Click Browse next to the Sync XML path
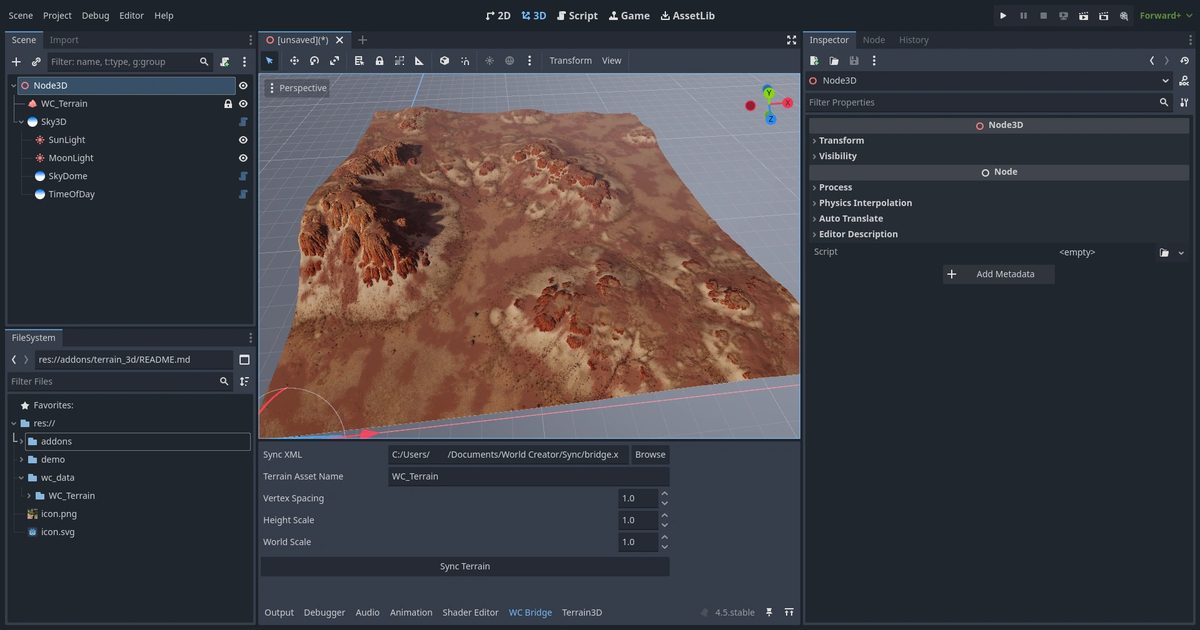This screenshot has height=630, width=1200. (x=649, y=454)
